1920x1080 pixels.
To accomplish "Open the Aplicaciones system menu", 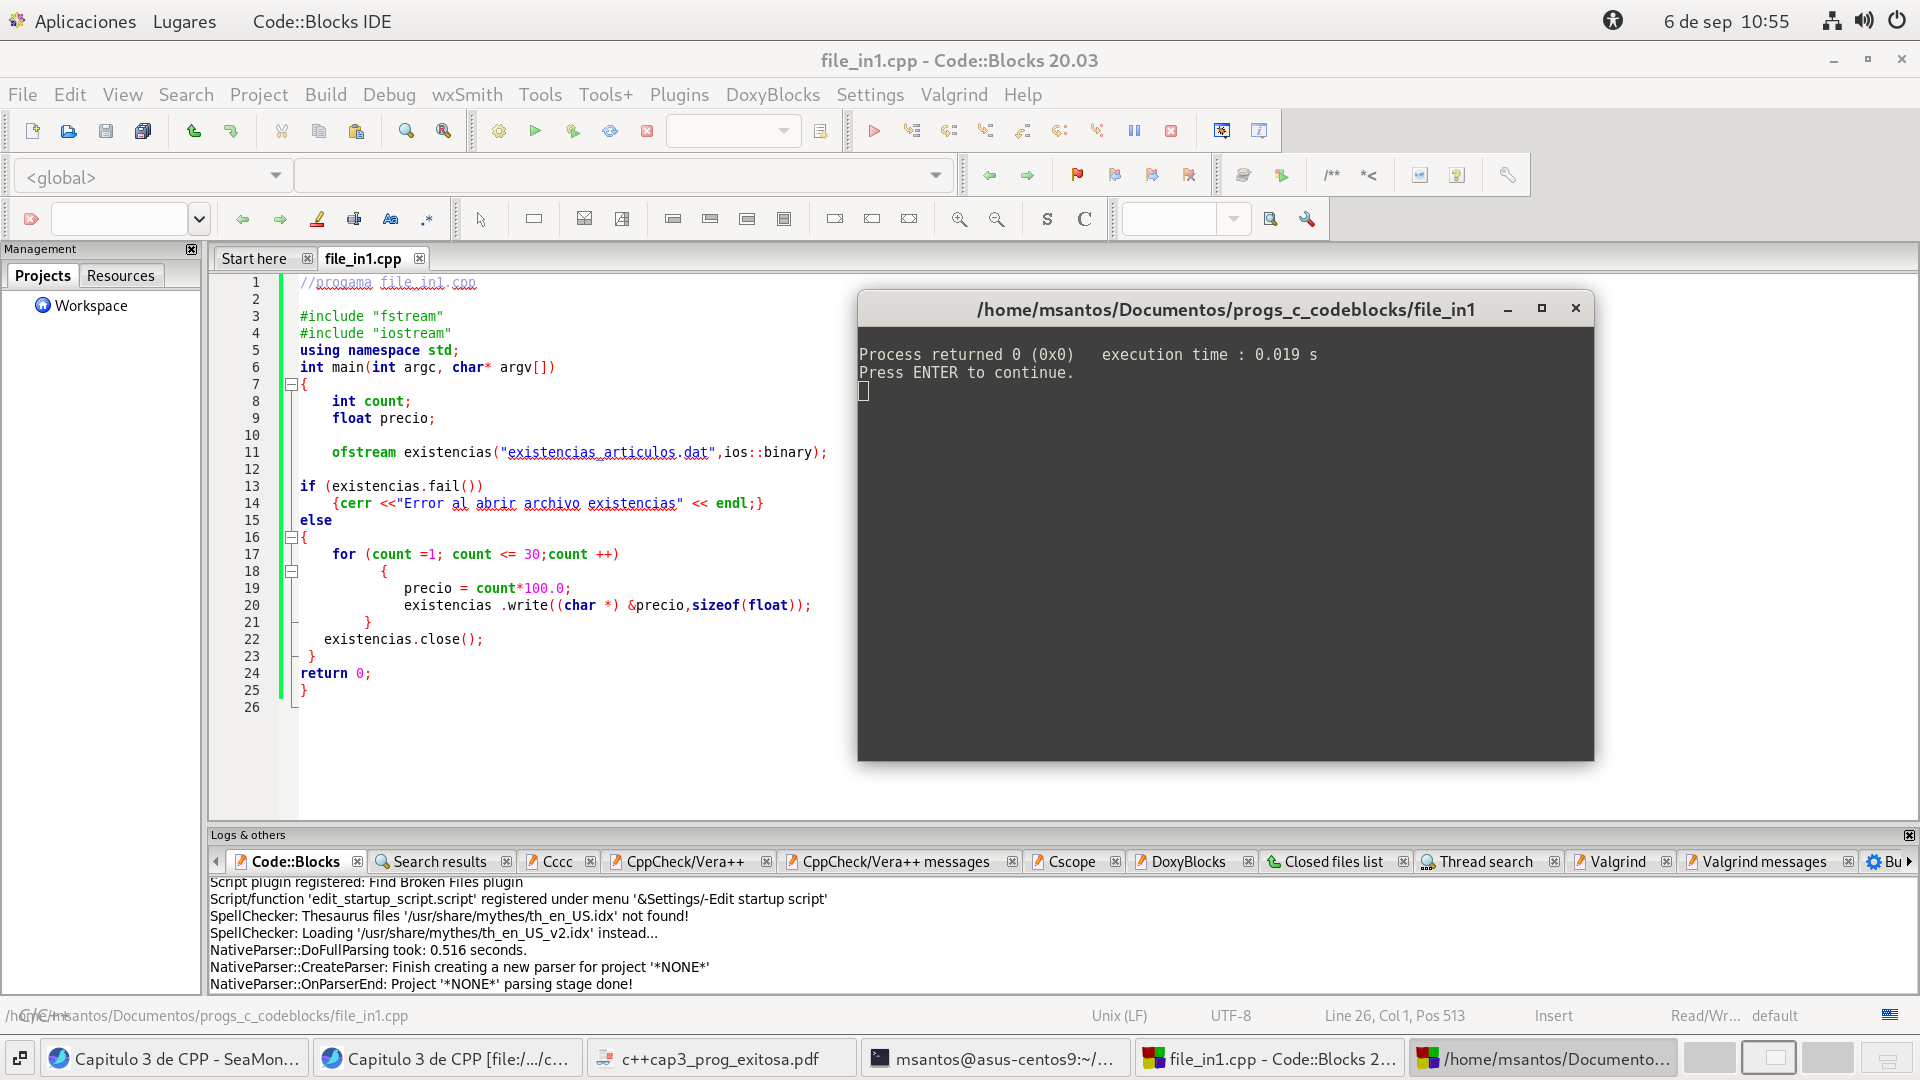I will pyautogui.click(x=84, y=21).
